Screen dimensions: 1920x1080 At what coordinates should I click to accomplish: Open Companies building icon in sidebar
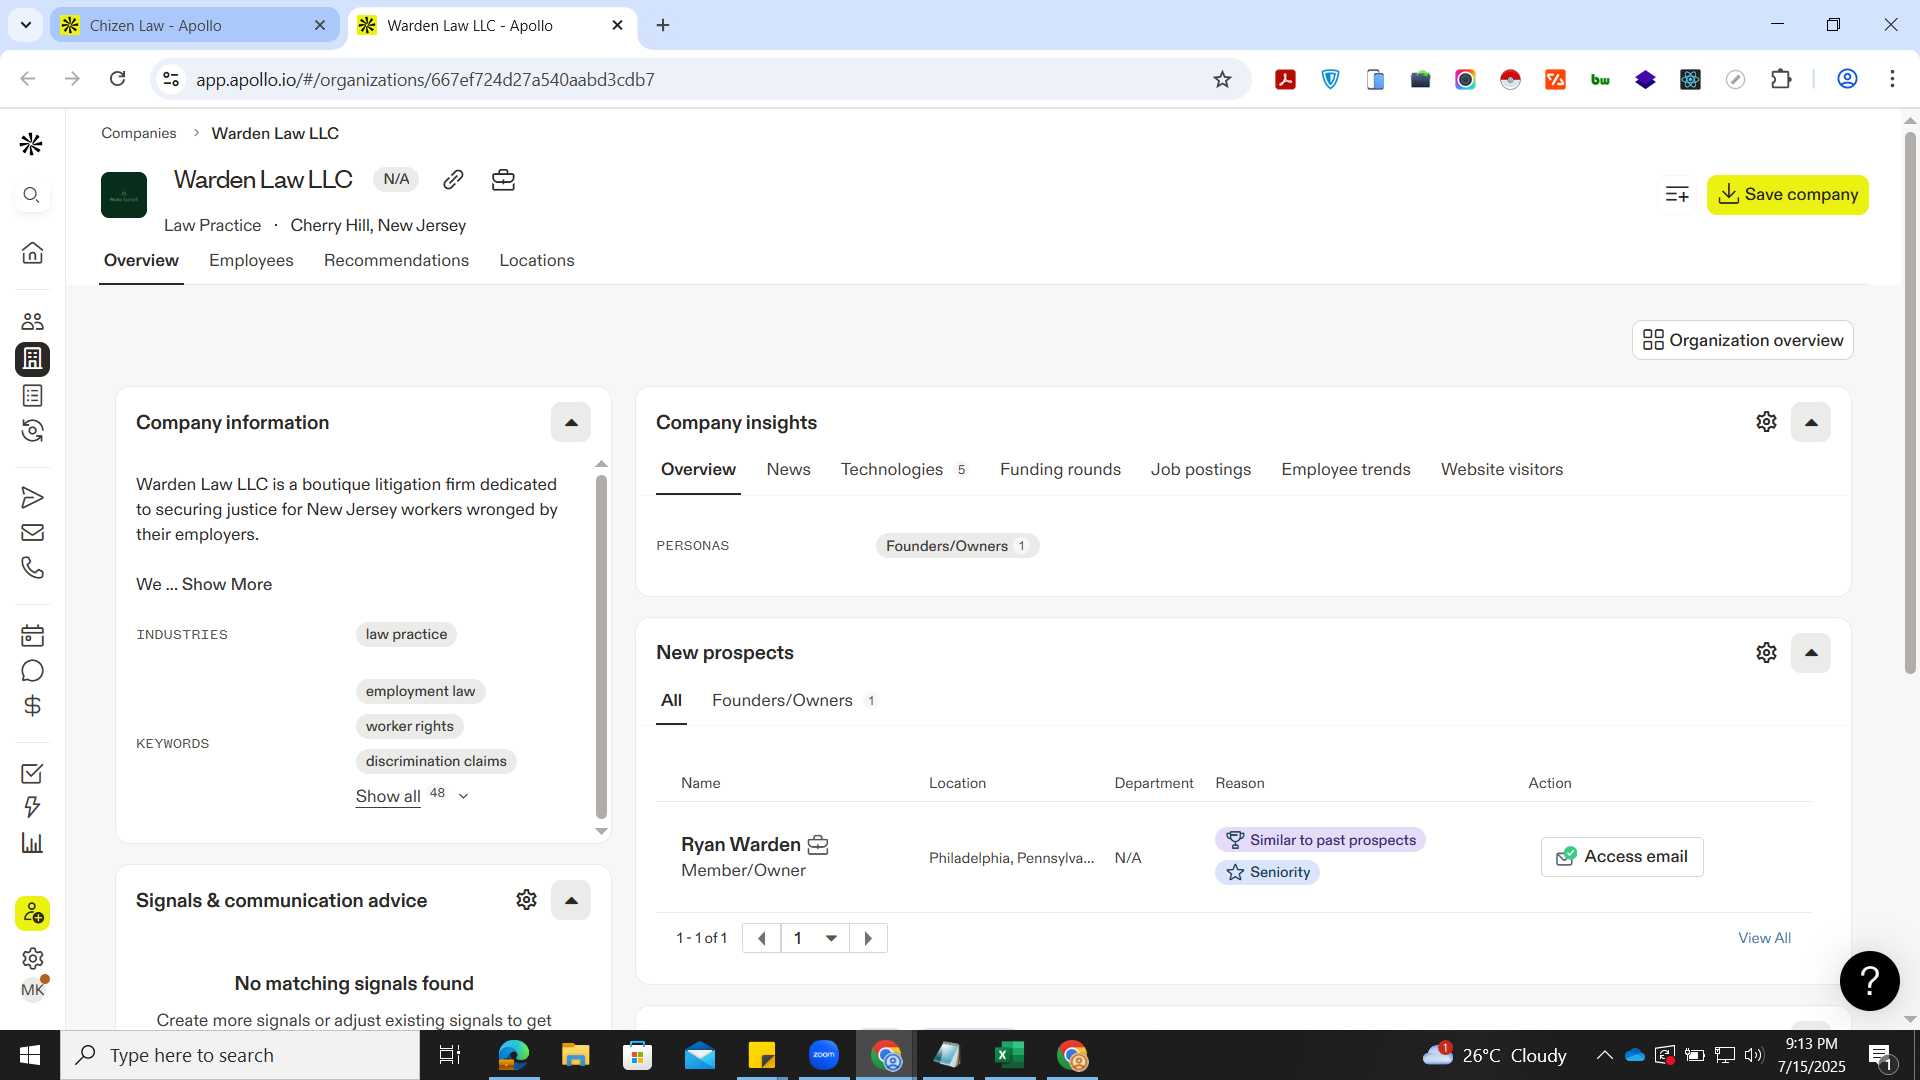[32, 358]
